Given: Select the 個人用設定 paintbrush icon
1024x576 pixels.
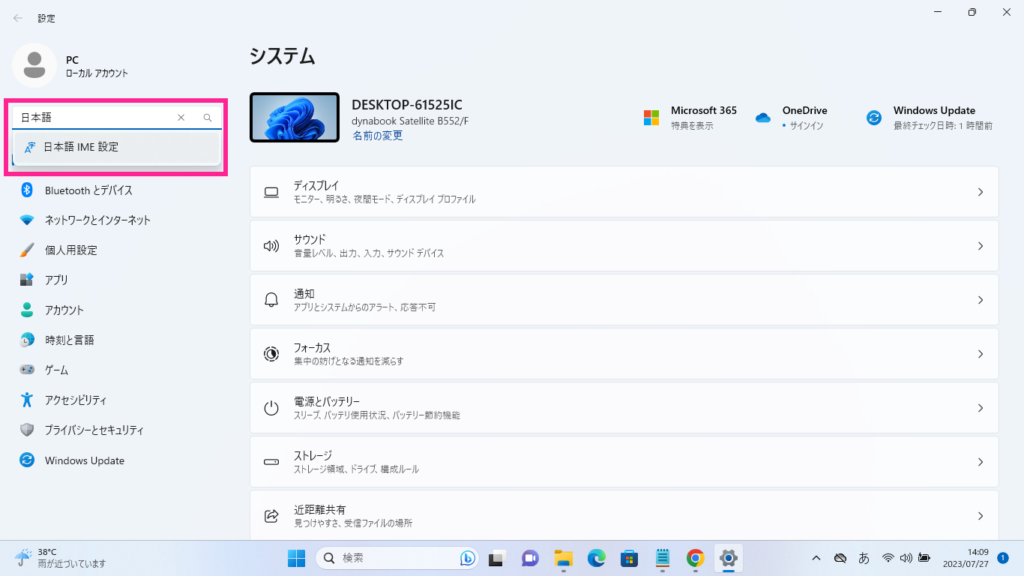Looking at the screenshot, I should 27,250.
